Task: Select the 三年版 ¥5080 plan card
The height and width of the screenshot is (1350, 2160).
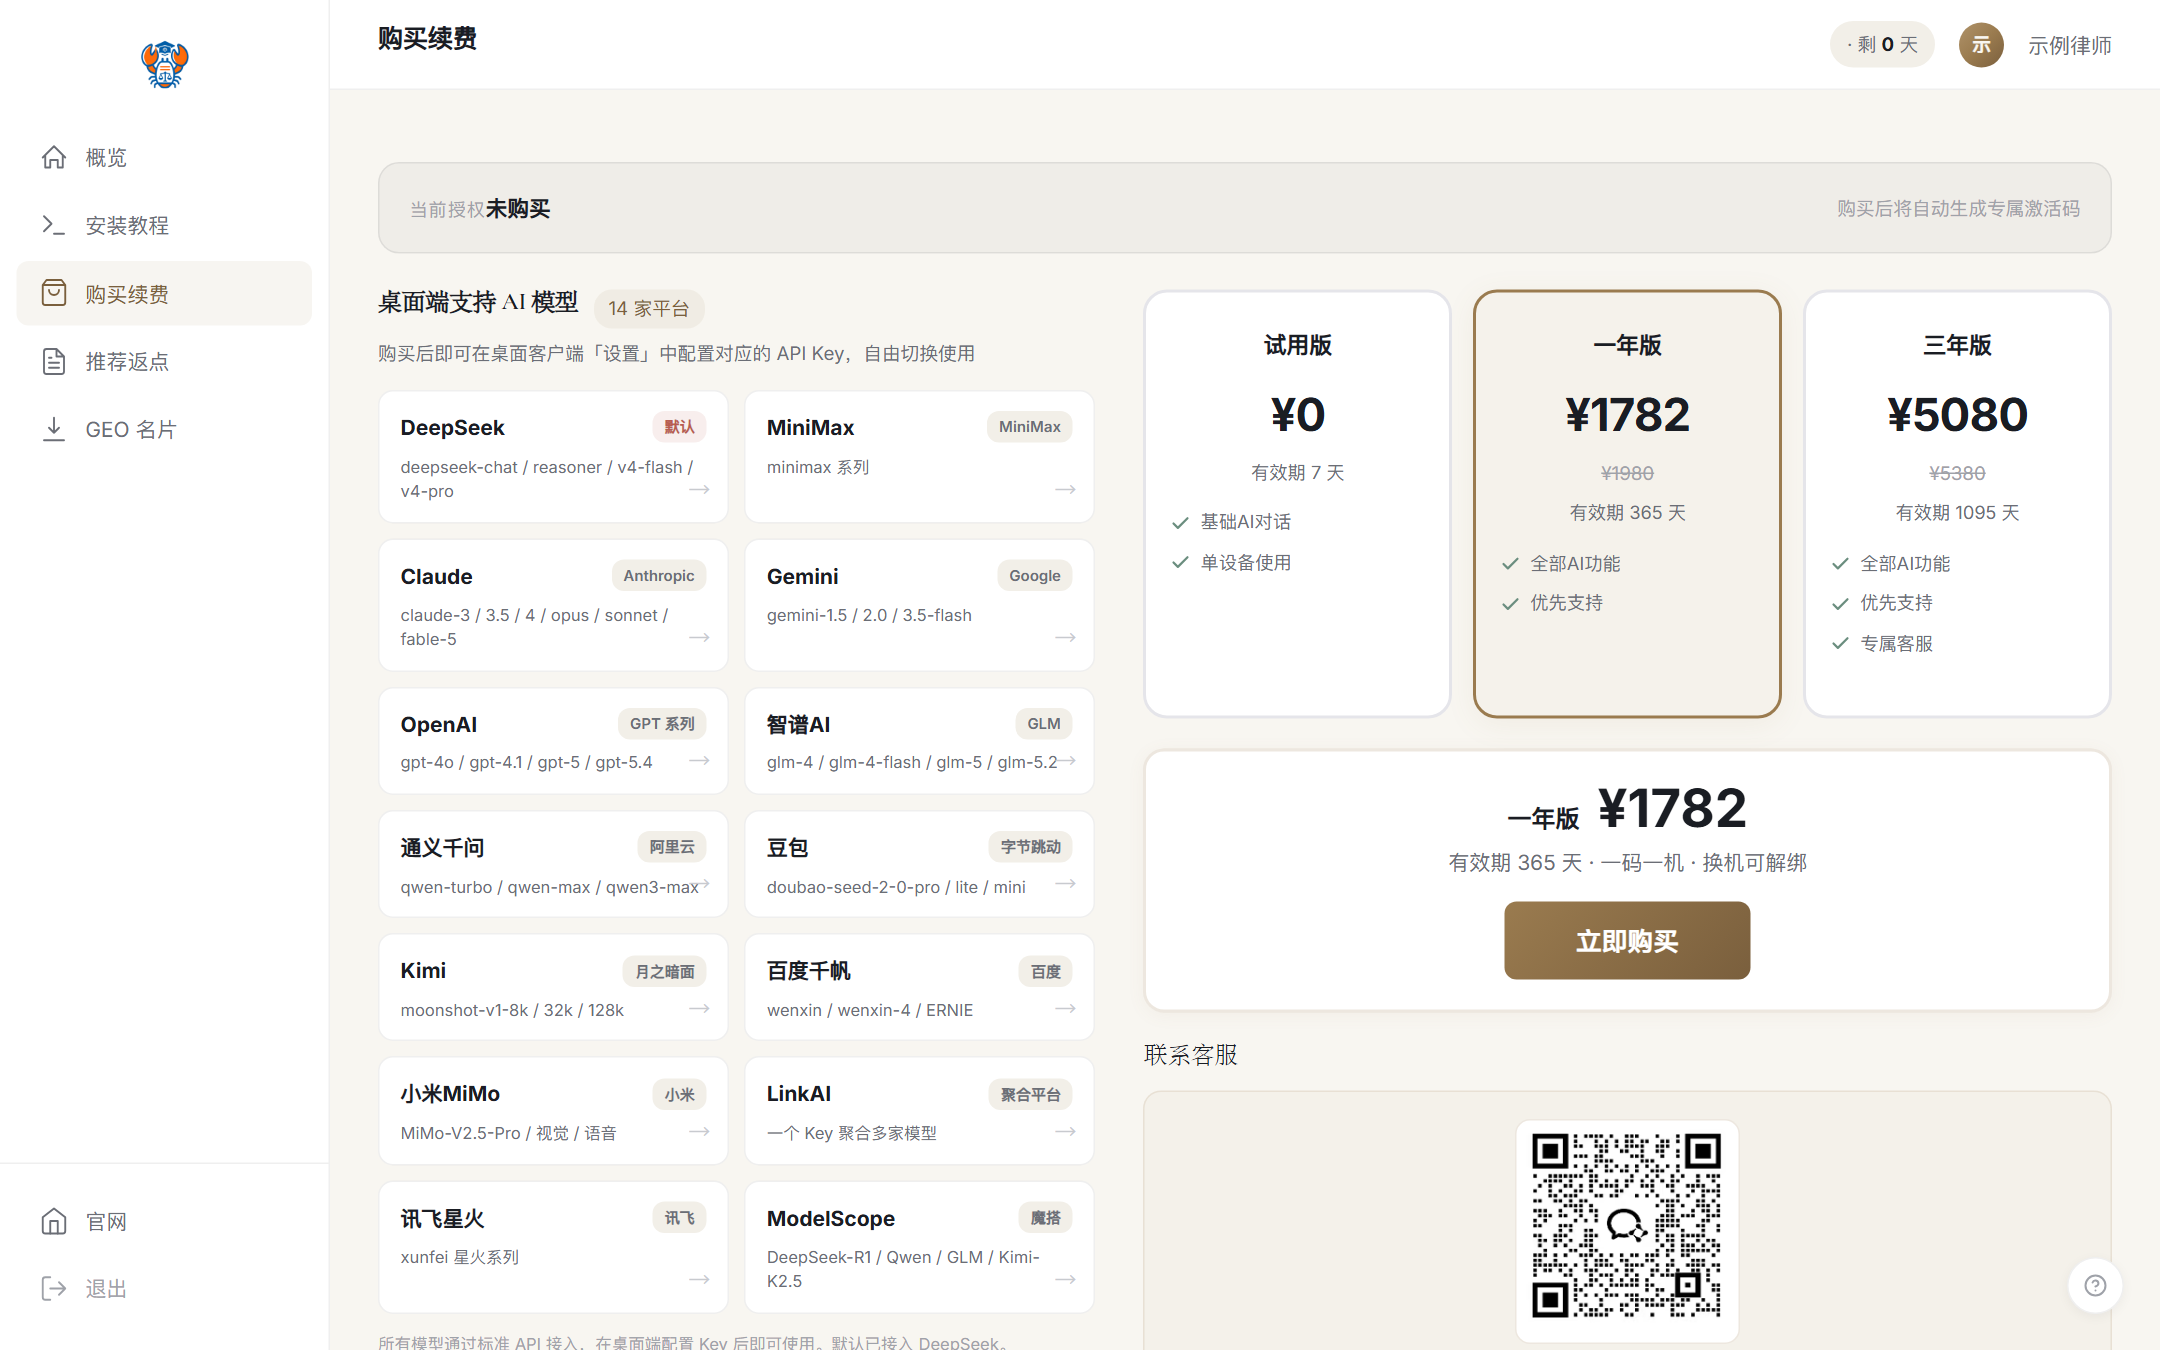Action: click(1957, 504)
